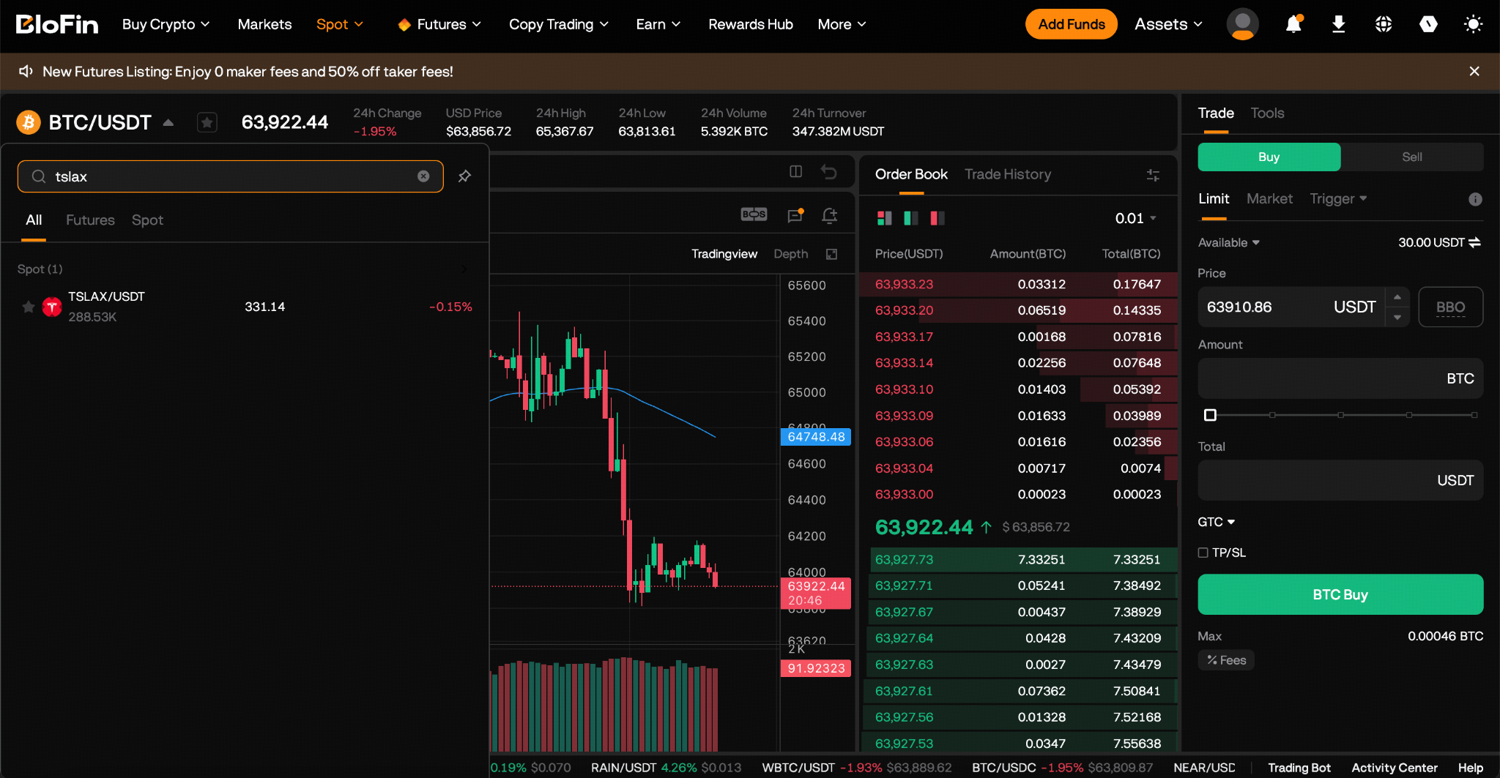Click the BTC amount input field

(1340, 379)
